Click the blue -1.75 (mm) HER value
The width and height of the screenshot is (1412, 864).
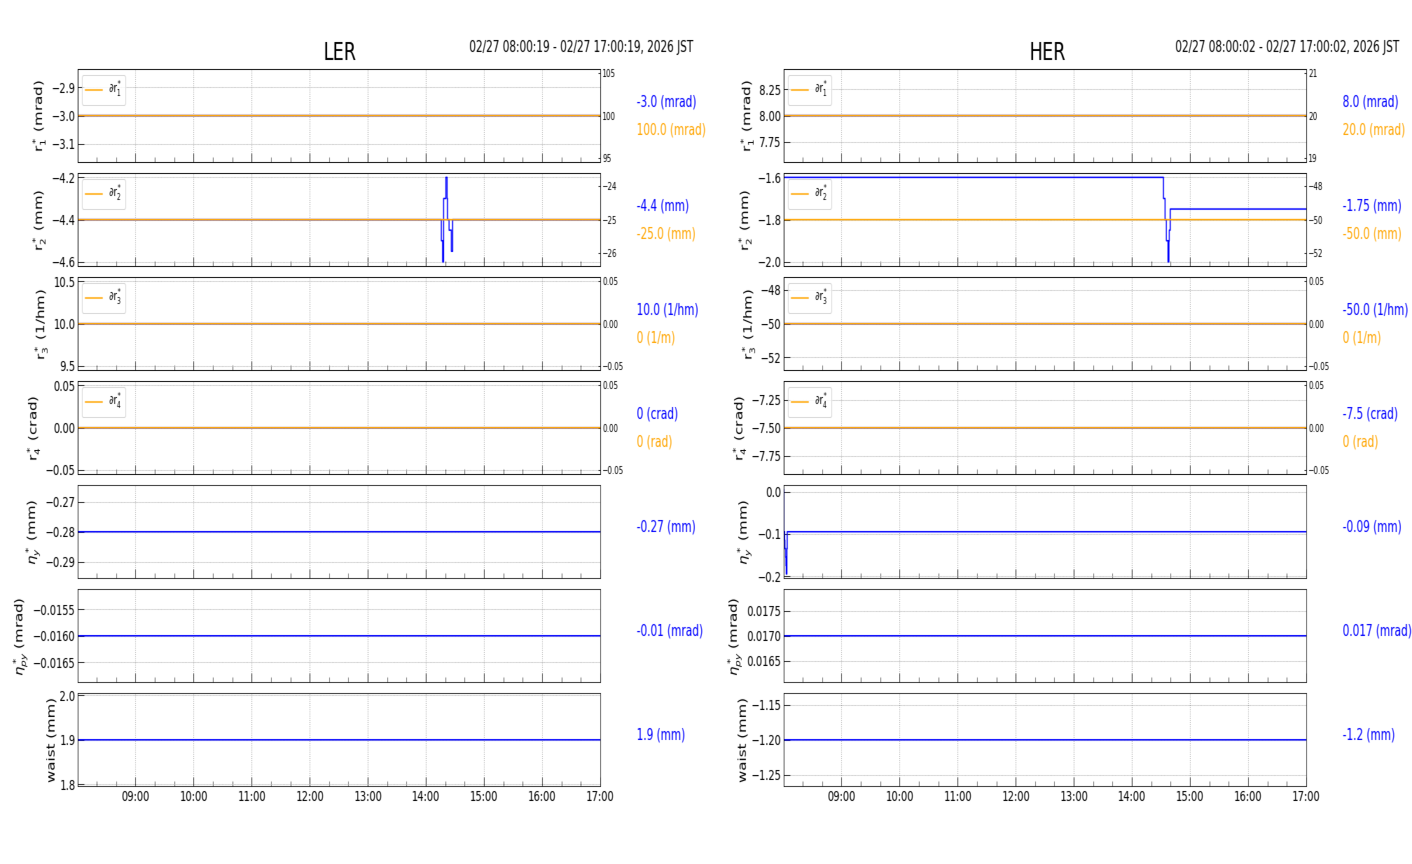[x=1371, y=206]
